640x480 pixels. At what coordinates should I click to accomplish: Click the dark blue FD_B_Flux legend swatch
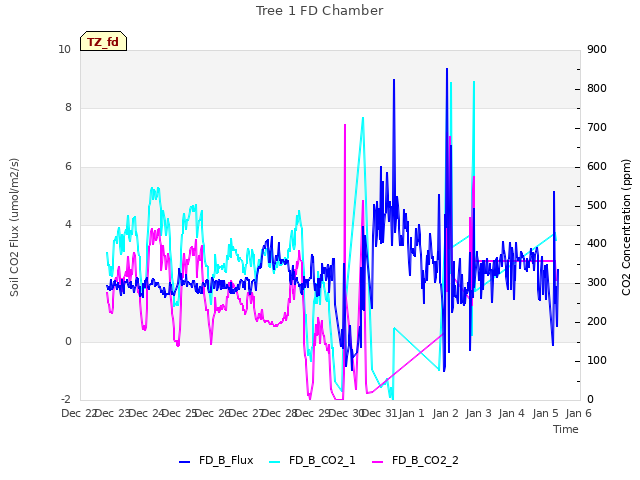pos(184,462)
